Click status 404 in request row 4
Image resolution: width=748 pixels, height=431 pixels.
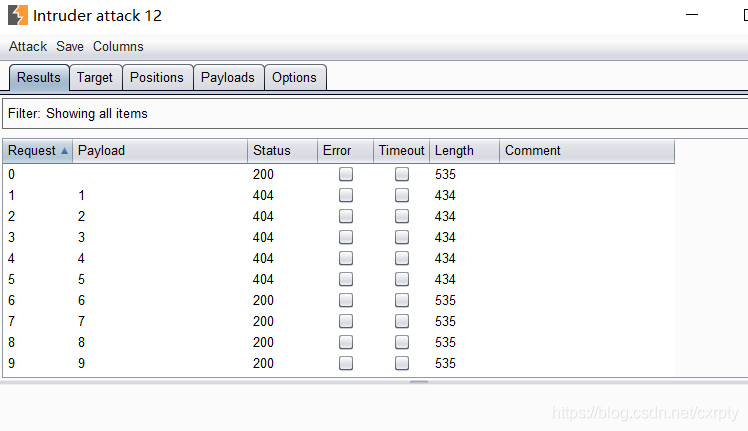[x=263, y=258]
